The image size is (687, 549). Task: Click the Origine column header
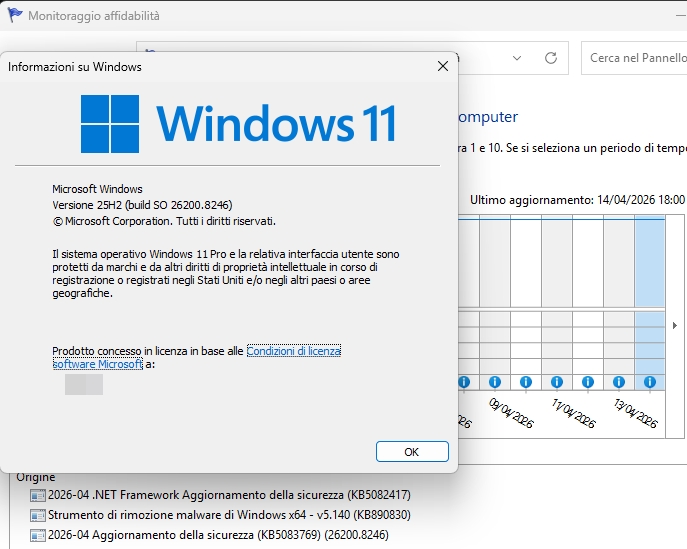[36, 477]
